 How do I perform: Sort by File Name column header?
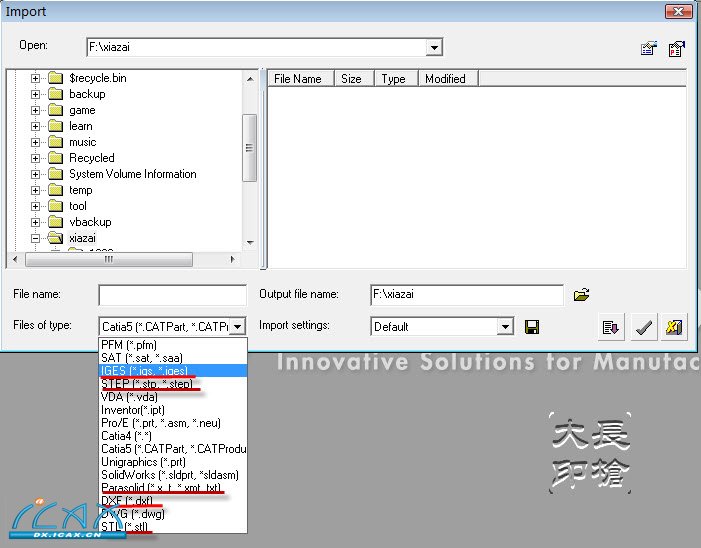301,79
